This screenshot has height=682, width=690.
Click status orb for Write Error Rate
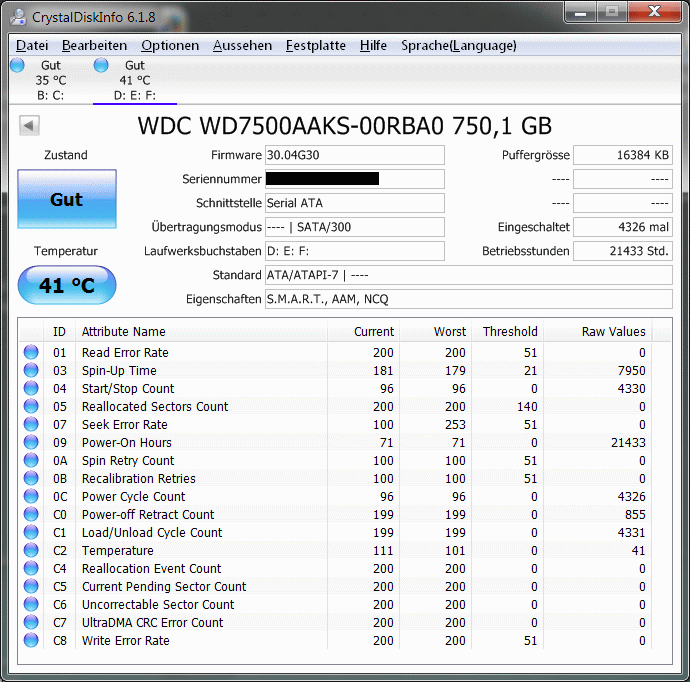tap(31, 641)
